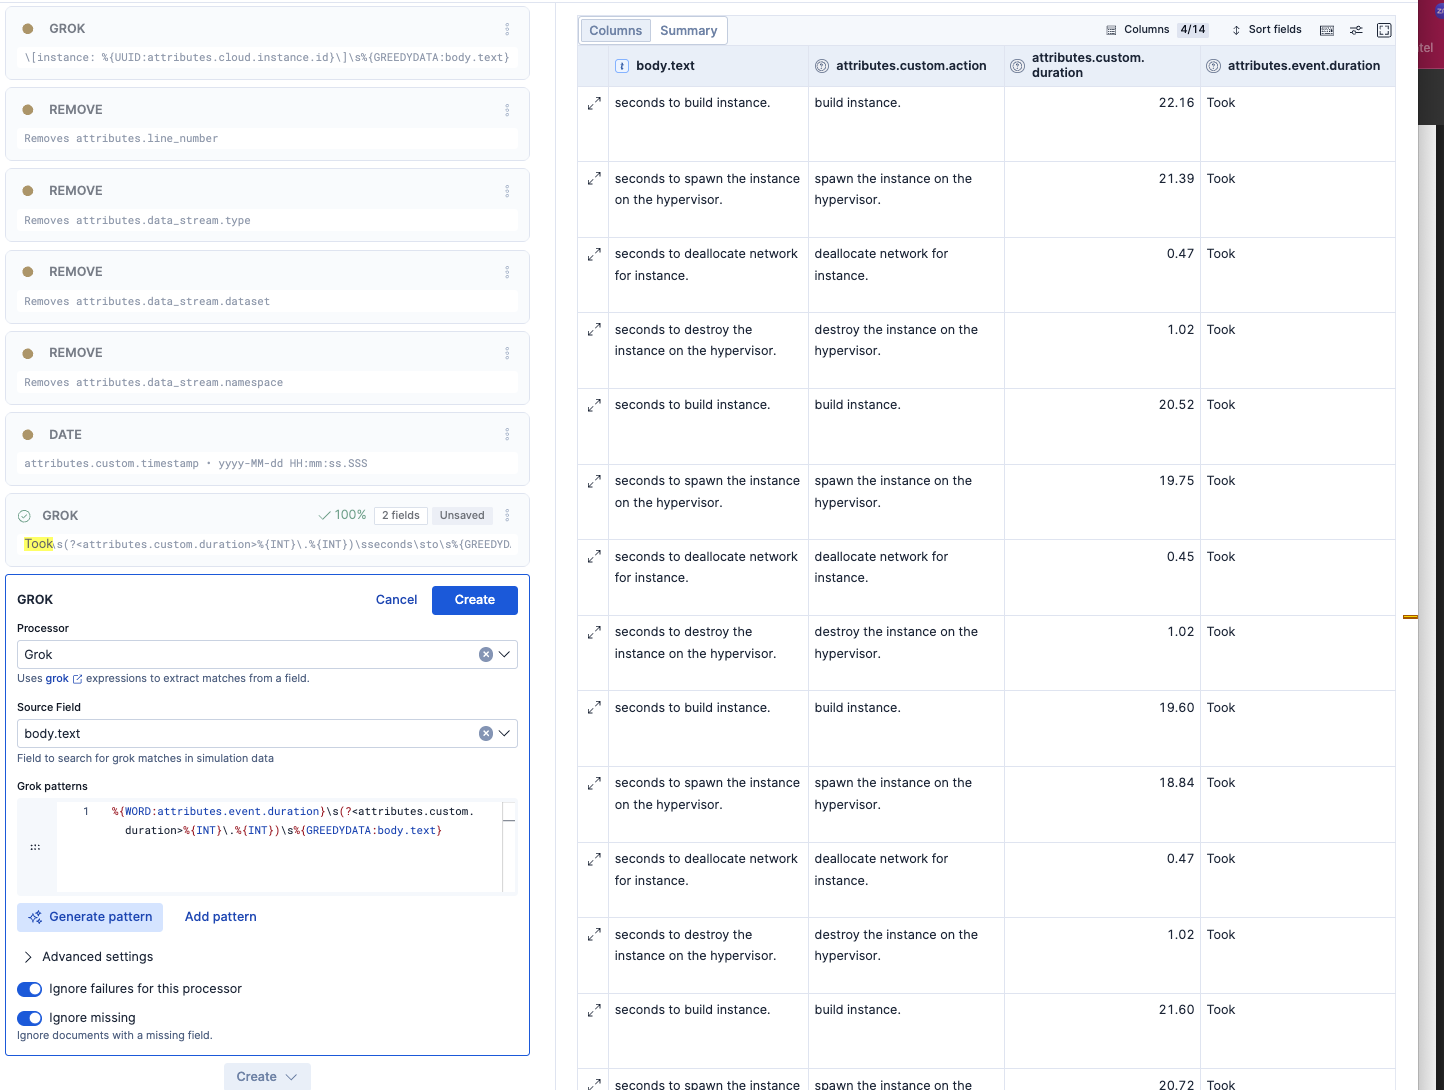Viewport: 1444px width, 1090px height.
Task: Open actions menu for REMOVE attributes.line_number
Action: [x=507, y=110]
